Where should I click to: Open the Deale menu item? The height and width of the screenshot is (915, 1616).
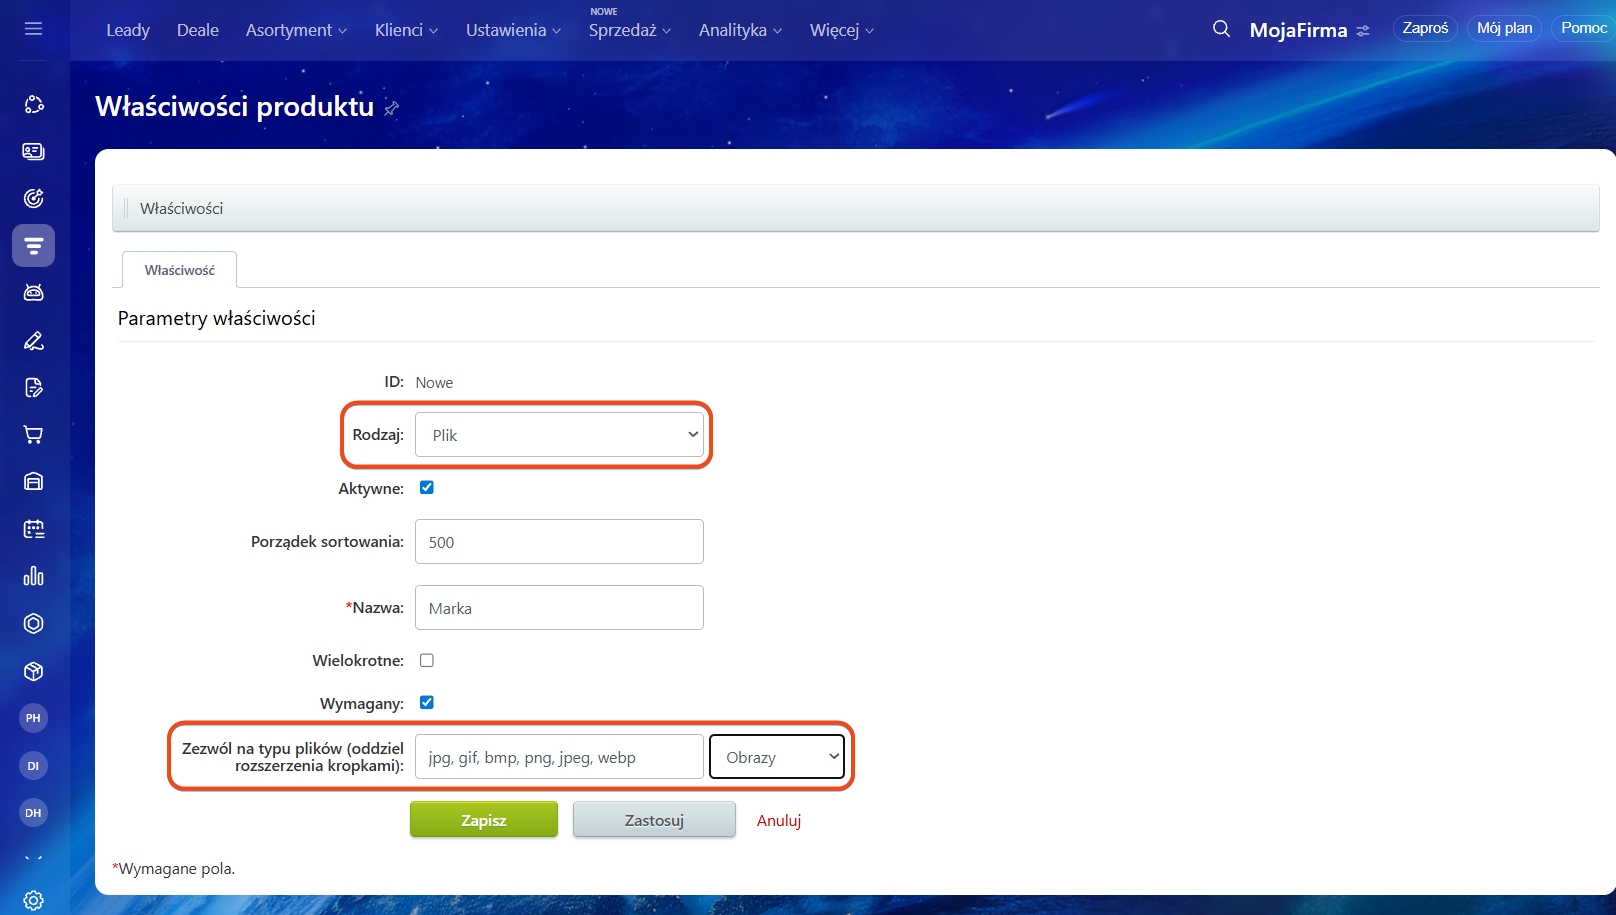pos(197,30)
